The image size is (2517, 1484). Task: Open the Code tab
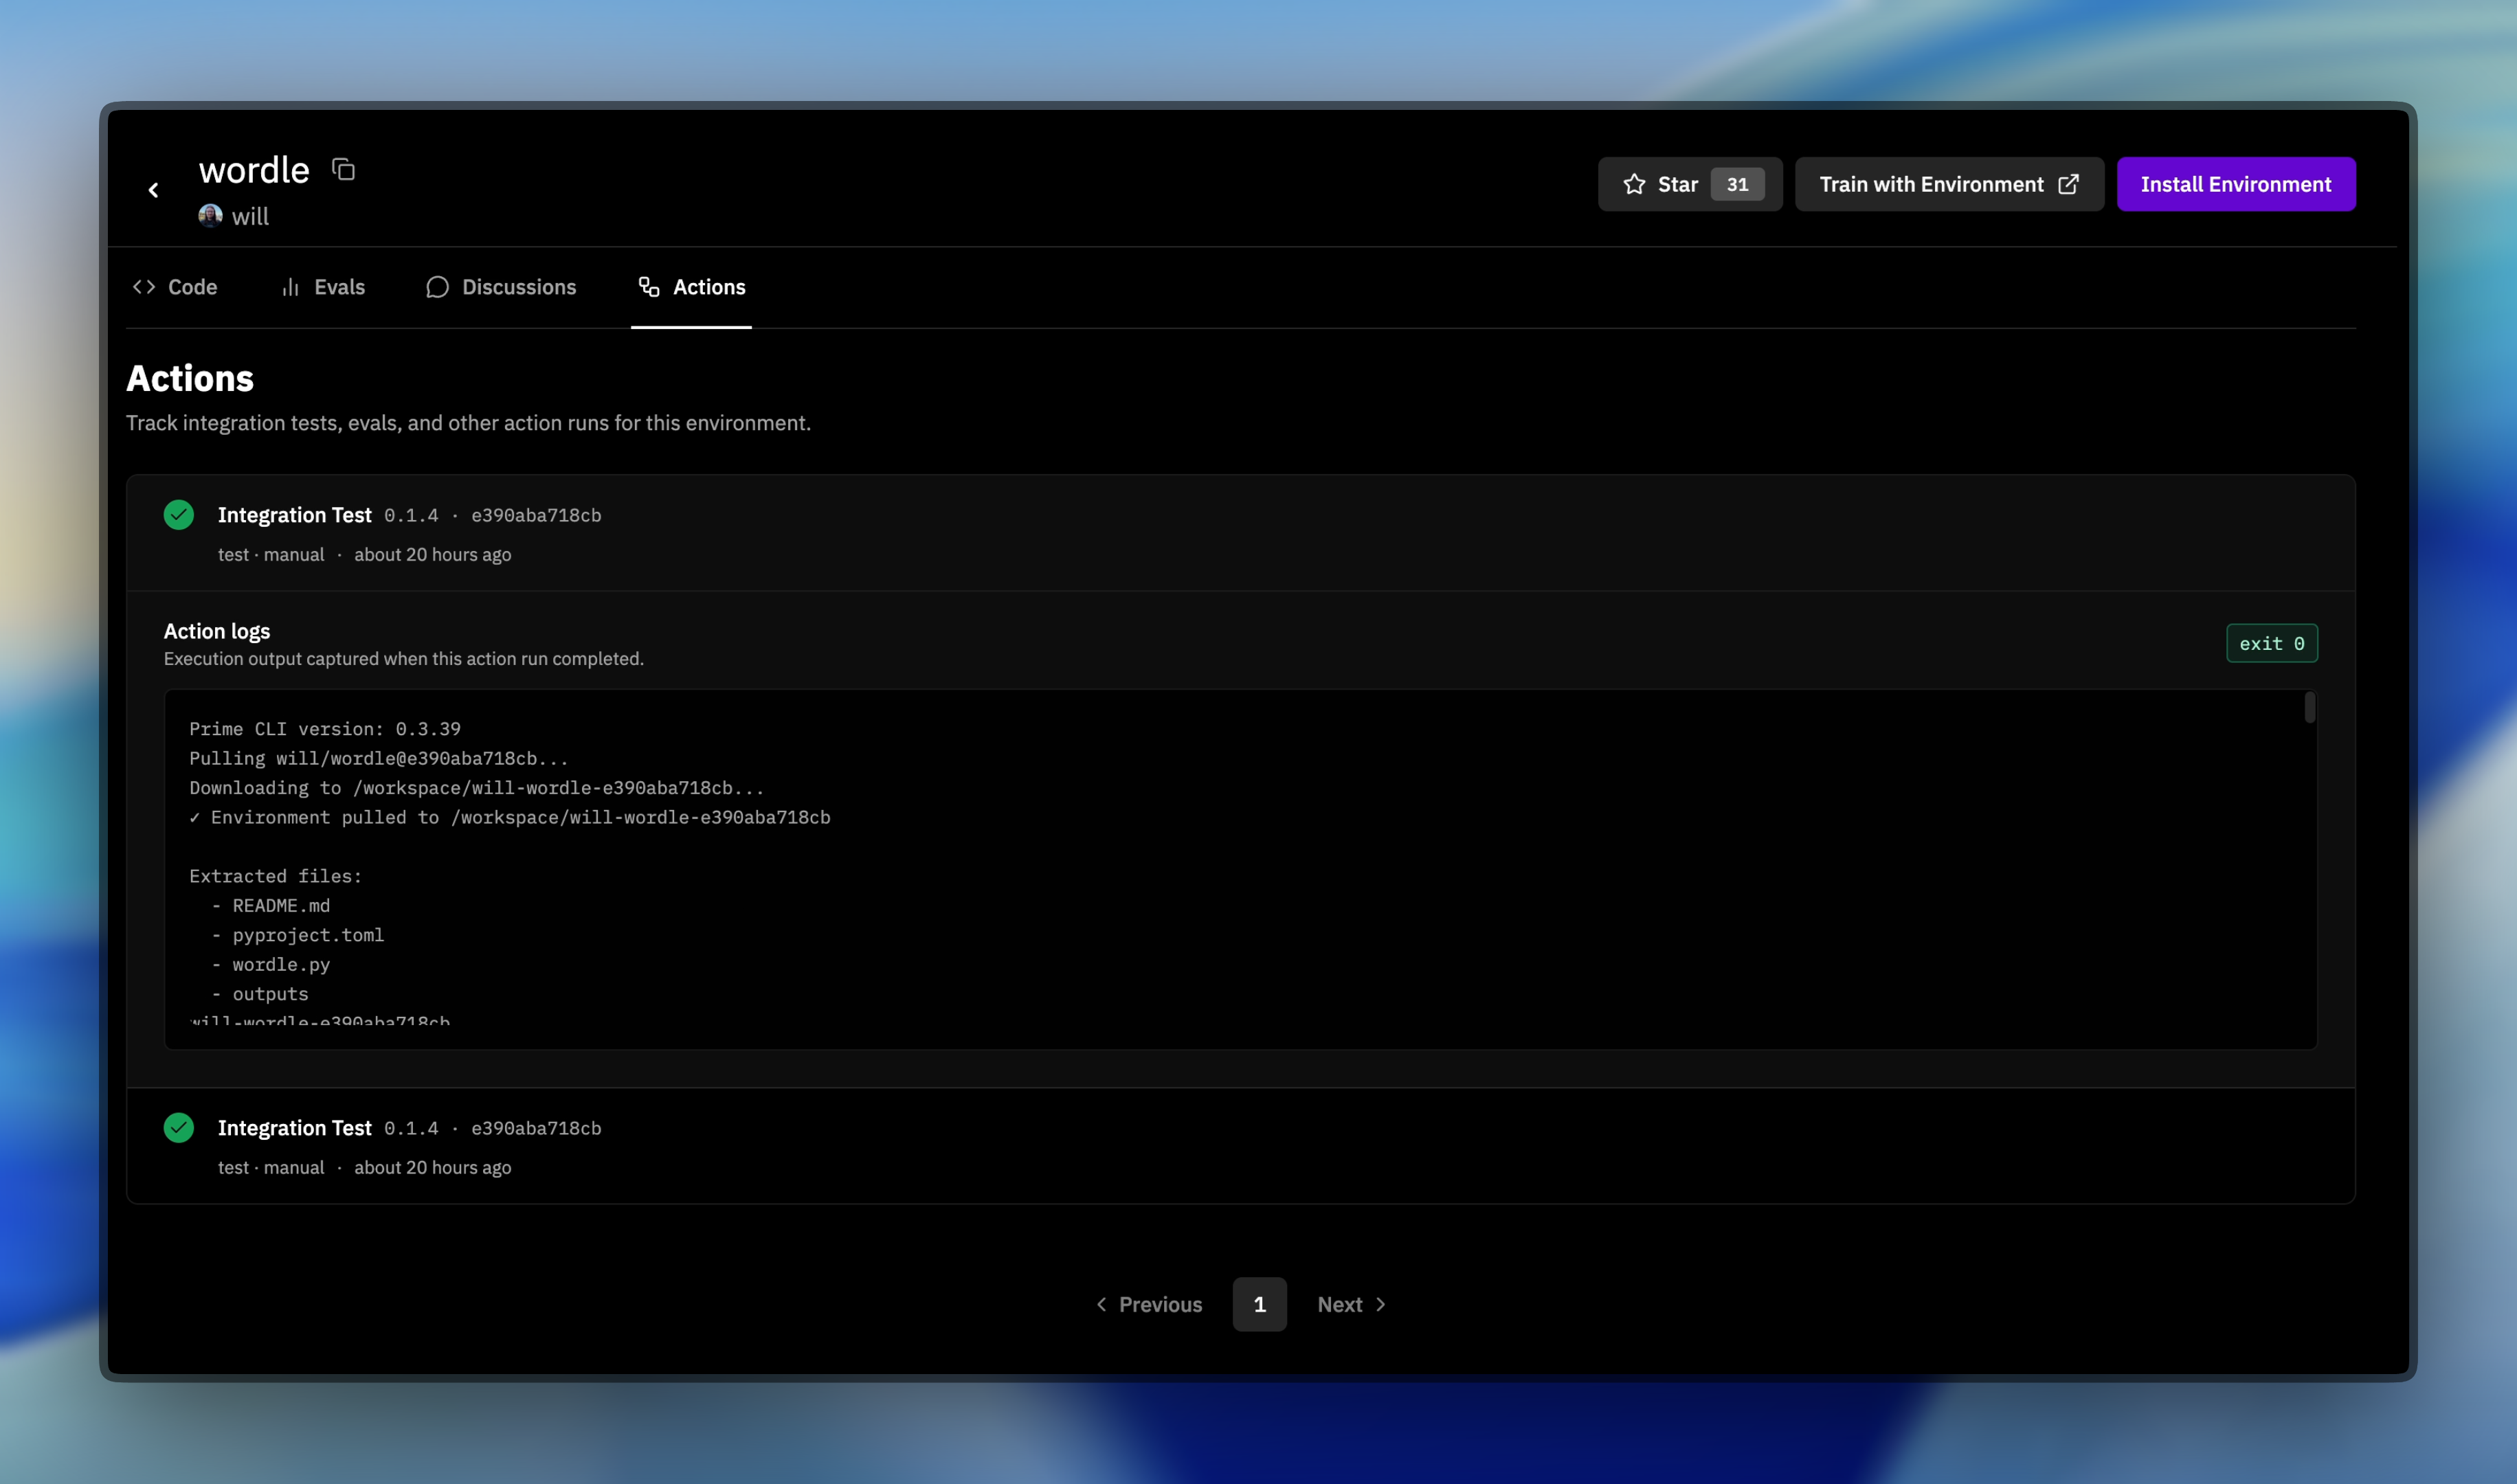pos(175,287)
